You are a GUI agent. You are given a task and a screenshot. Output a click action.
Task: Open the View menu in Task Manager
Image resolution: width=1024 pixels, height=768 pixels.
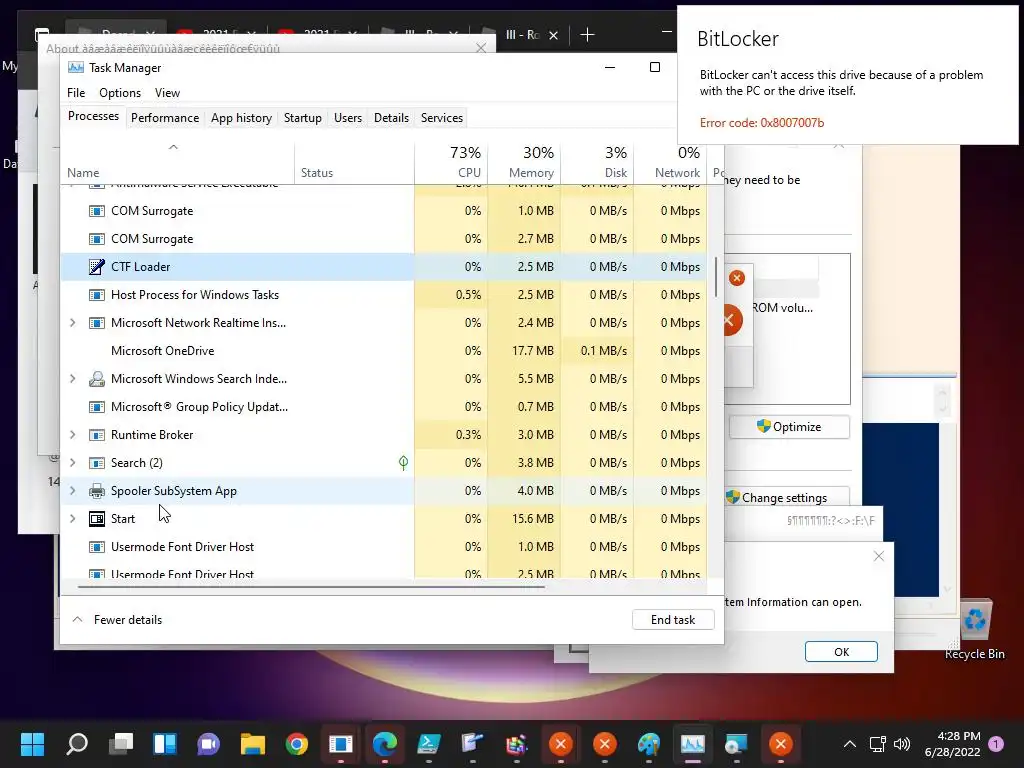167,93
